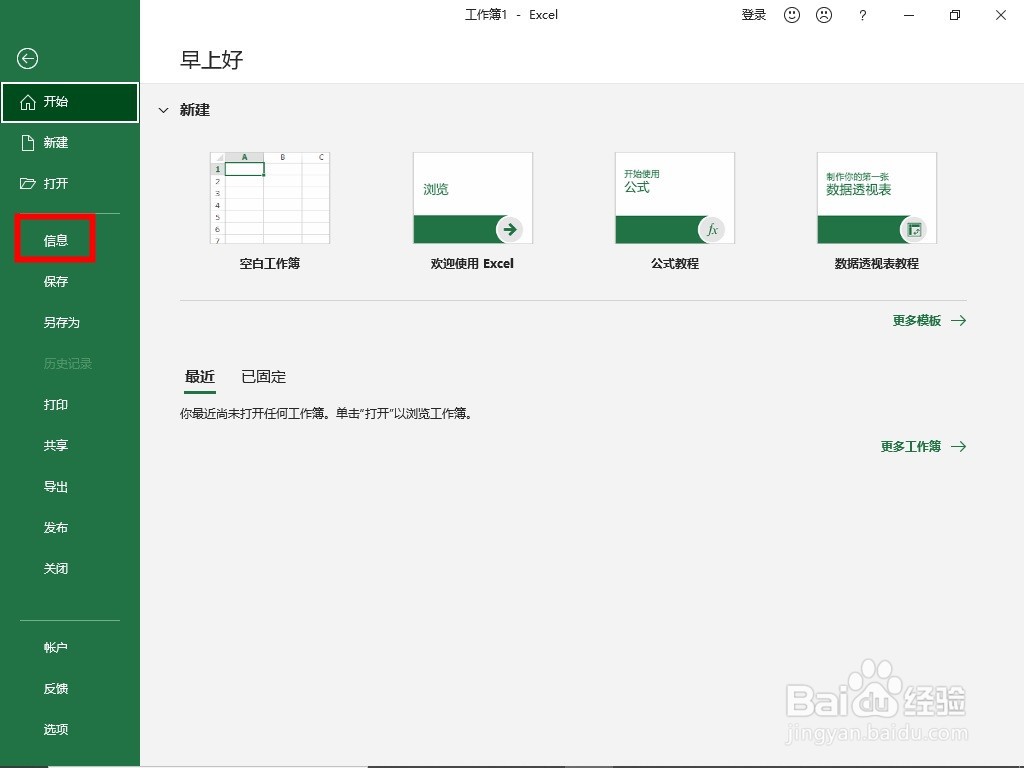The width and height of the screenshot is (1024, 768).
Task: Create a 空白工作簿 from thumbnail
Action: pos(270,198)
